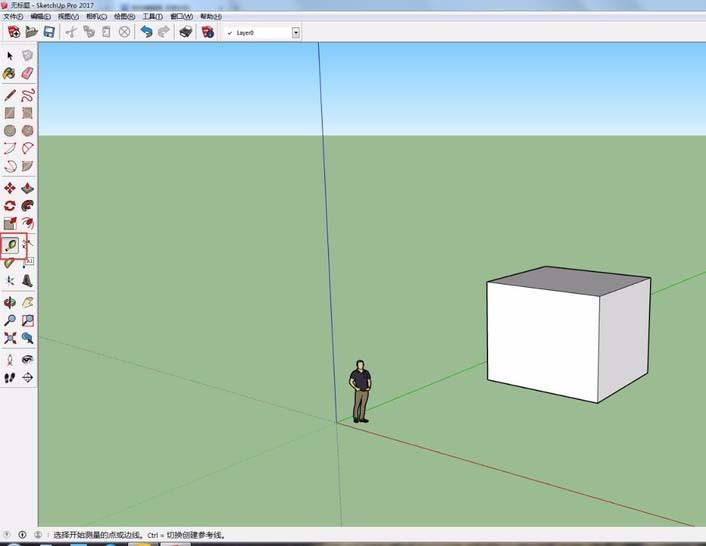The width and height of the screenshot is (706, 546).
Task: Select the Pan hand tool
Action: (x=27, y=302)
